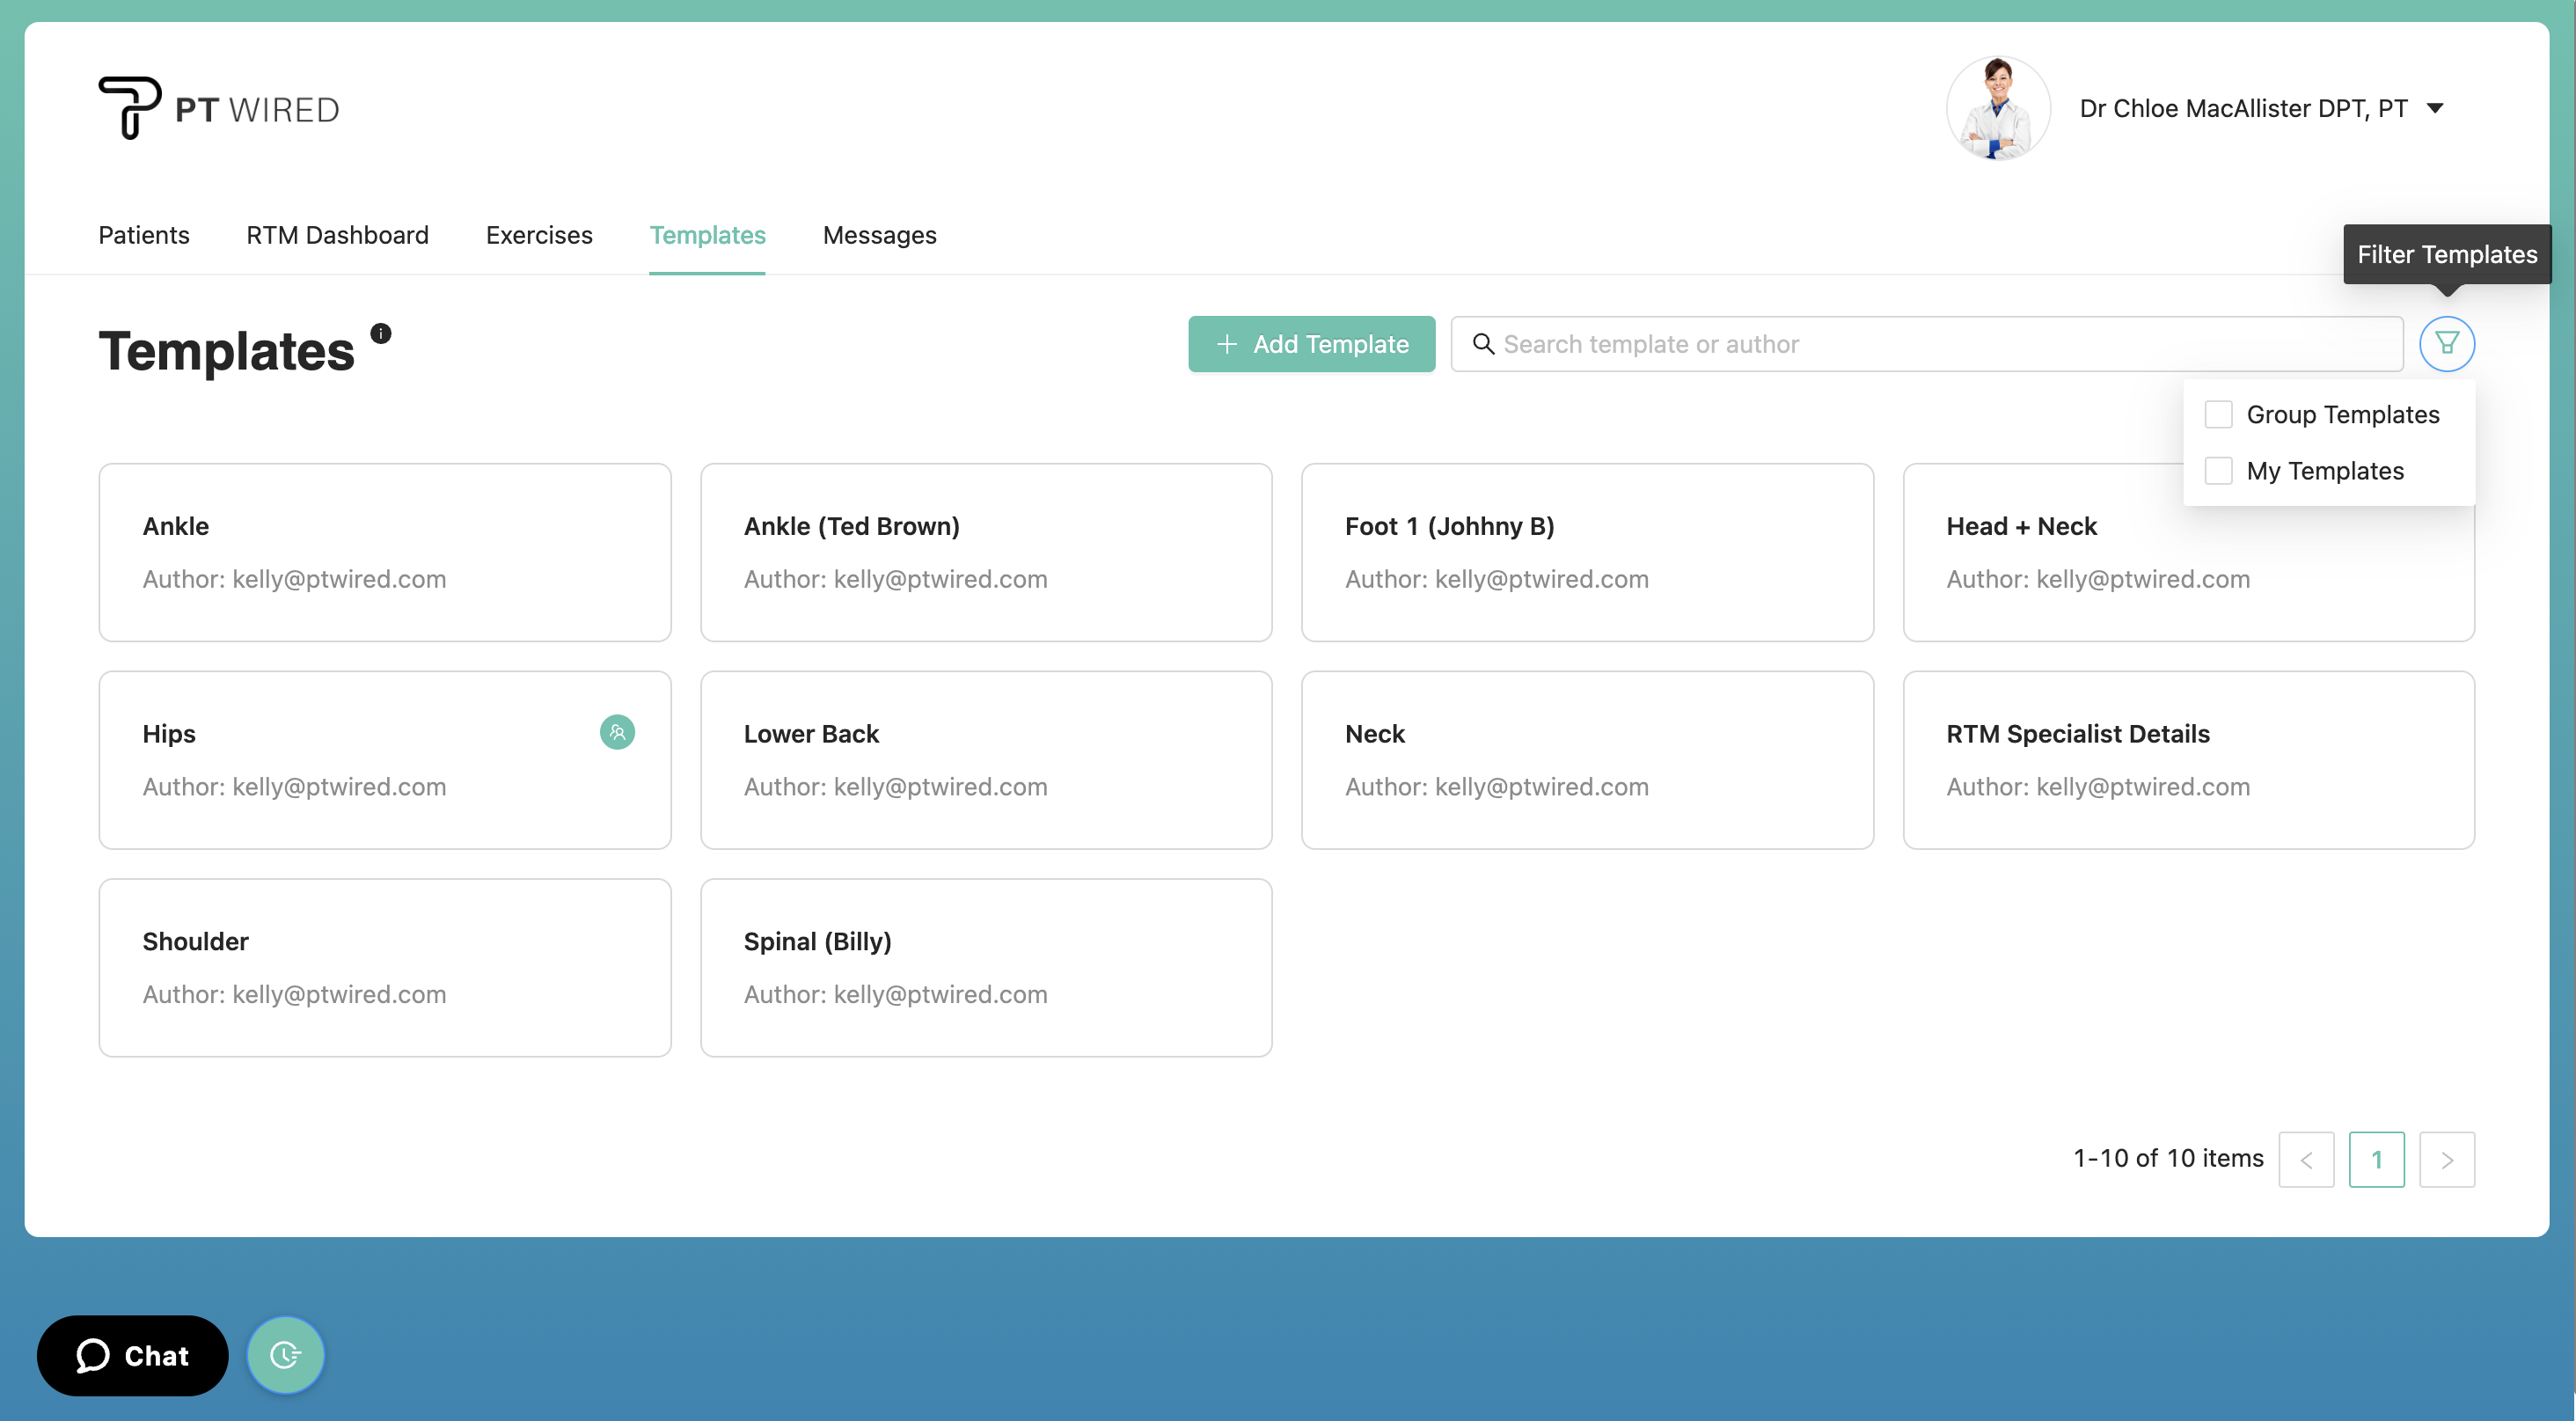Open the Lower Back template card
Viewport: 2576px width, 1421px height.
[x=985, y=759]
